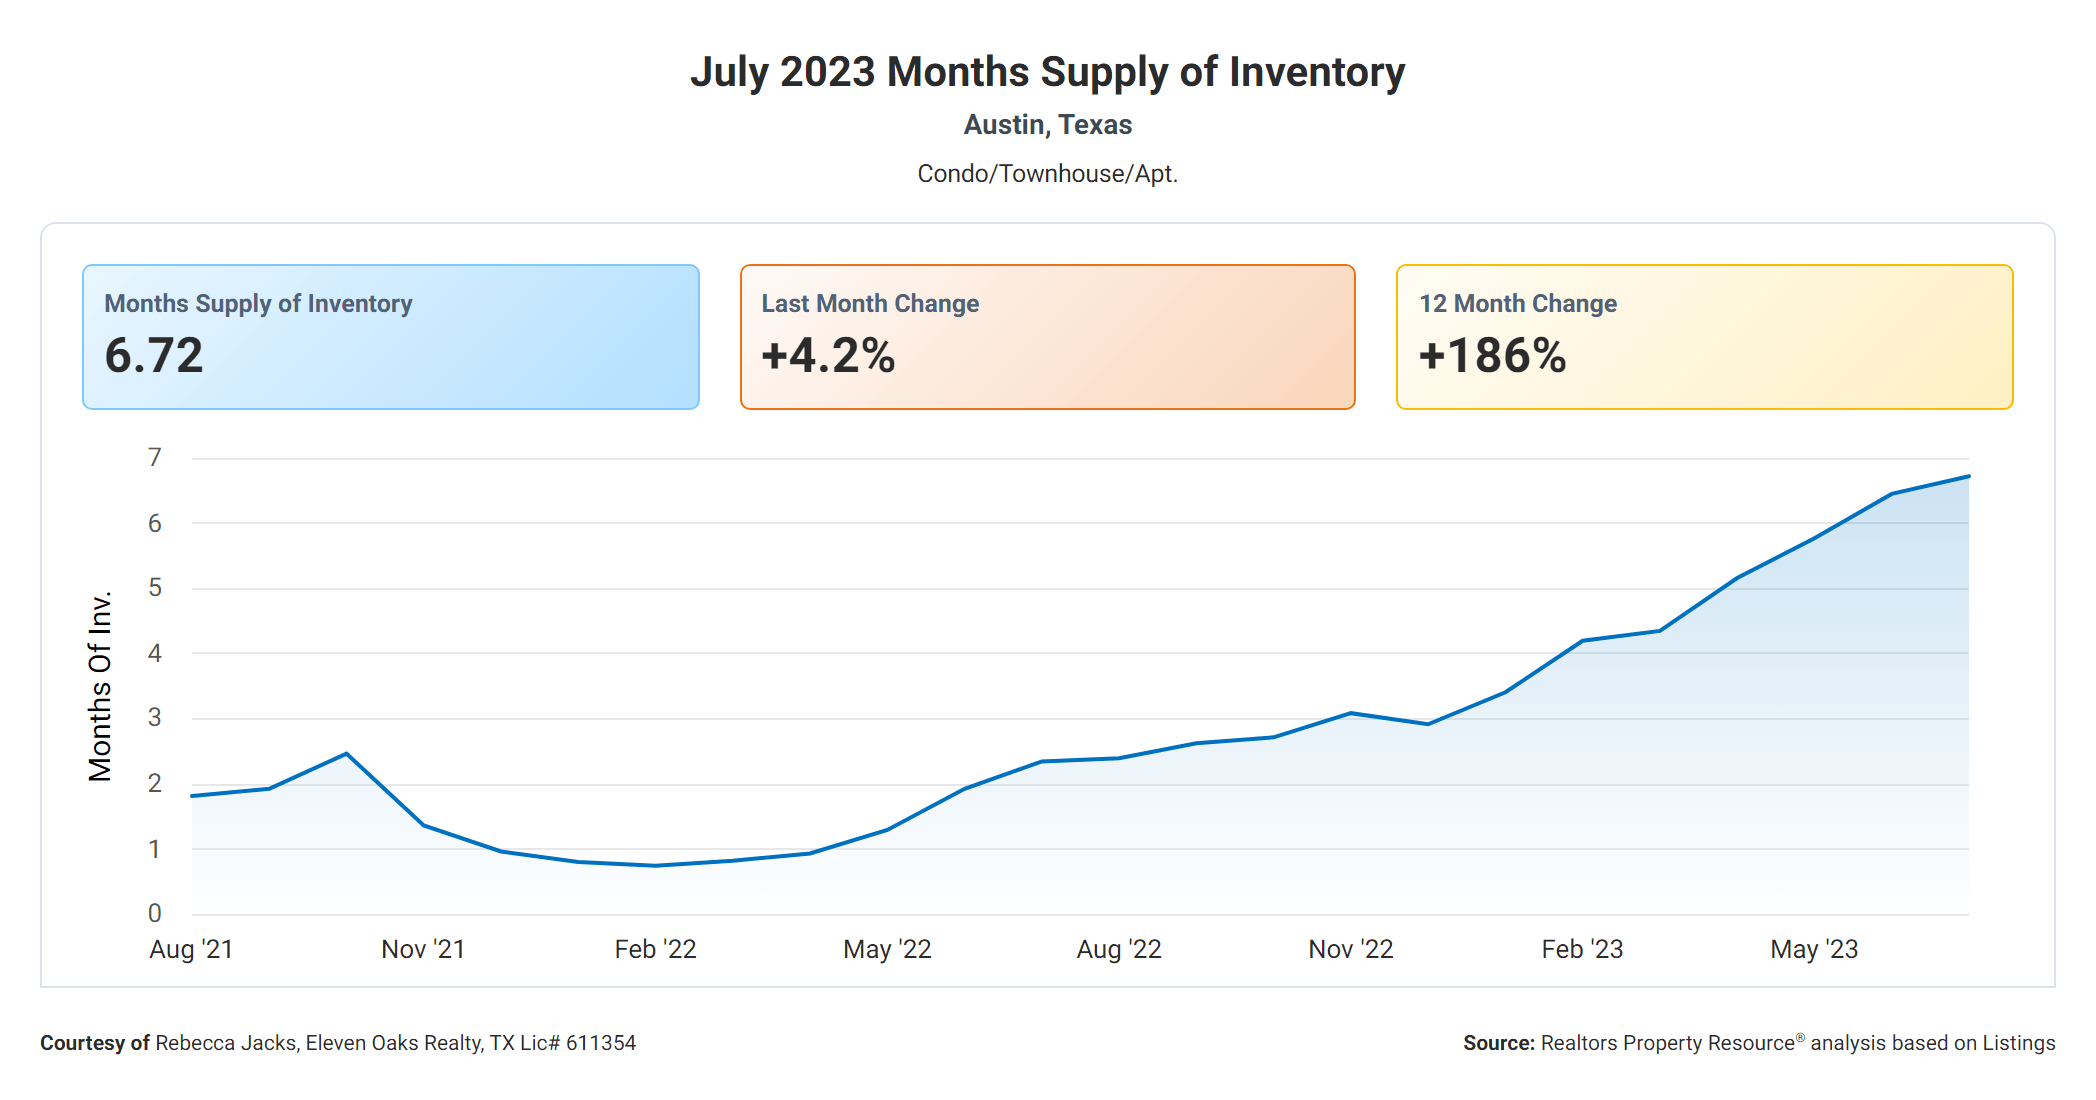Click the Months Of Inv. y-axis title
This screenshot has height=1100, width=2096.
point(100,686)
